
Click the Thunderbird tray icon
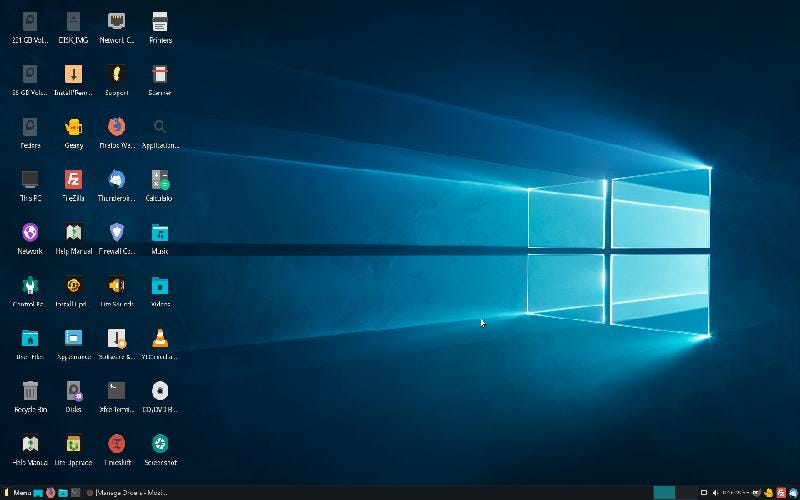pyautogui.click(x=793, y=493)
